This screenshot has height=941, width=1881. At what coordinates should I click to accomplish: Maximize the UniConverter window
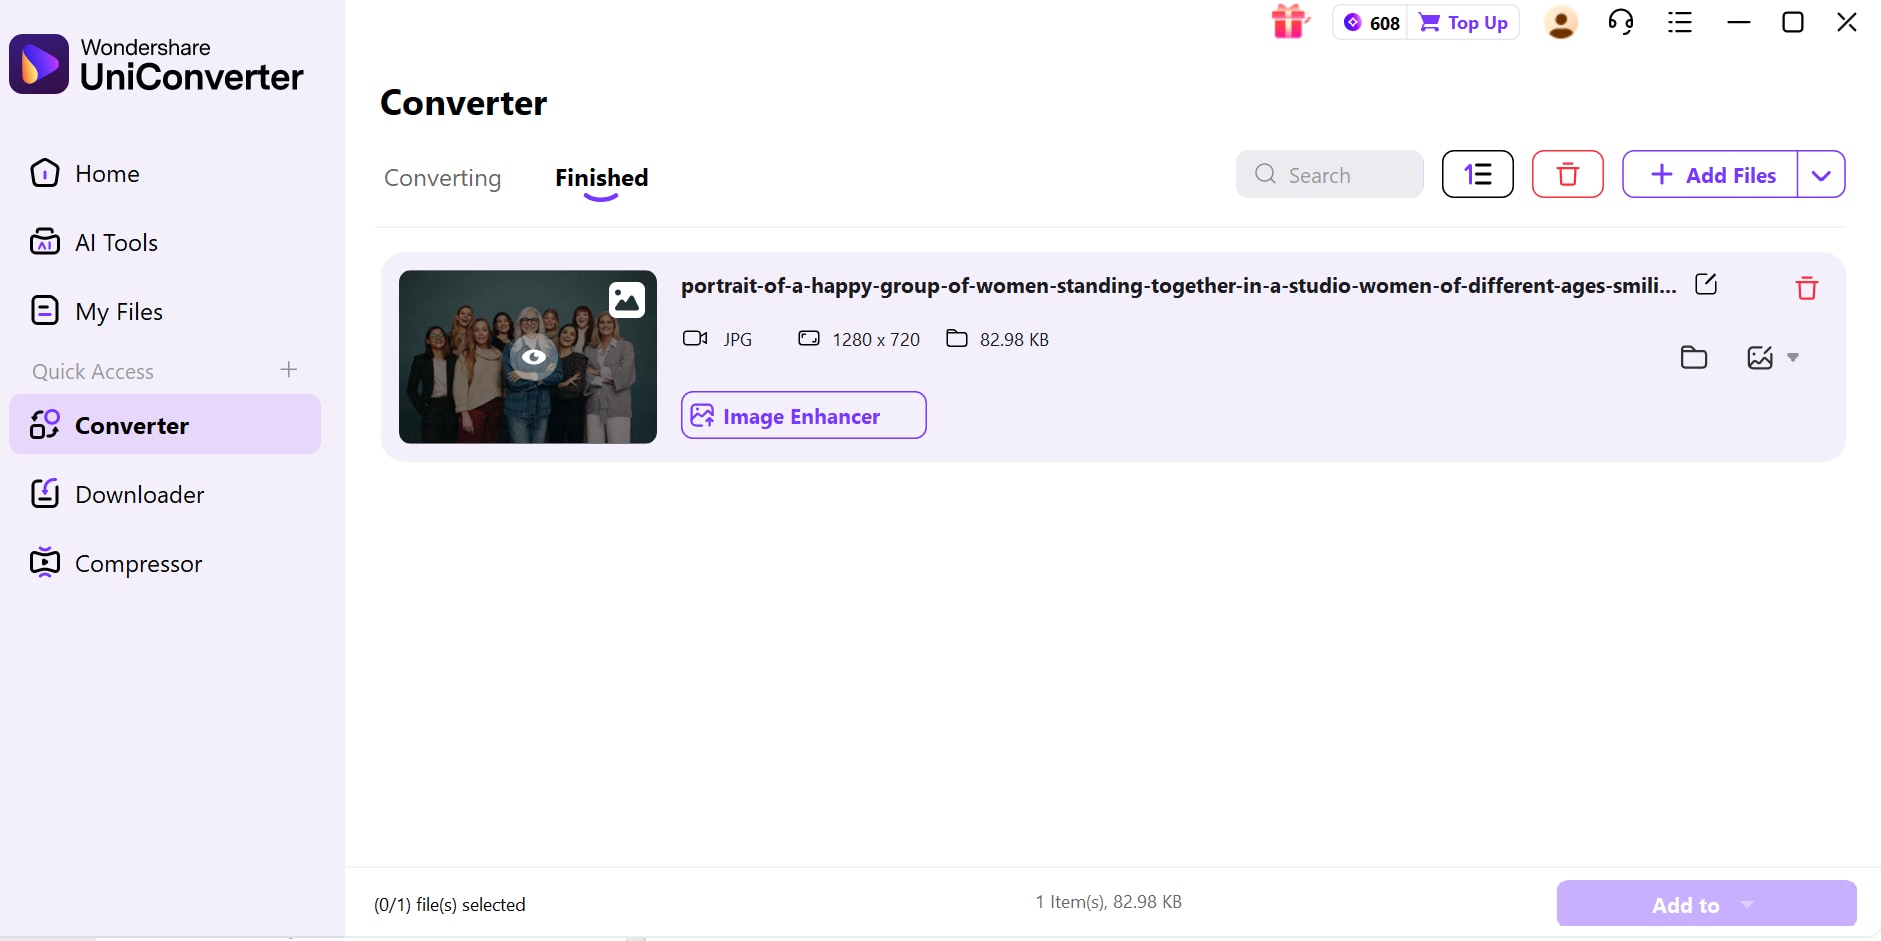coord(1793,22)
